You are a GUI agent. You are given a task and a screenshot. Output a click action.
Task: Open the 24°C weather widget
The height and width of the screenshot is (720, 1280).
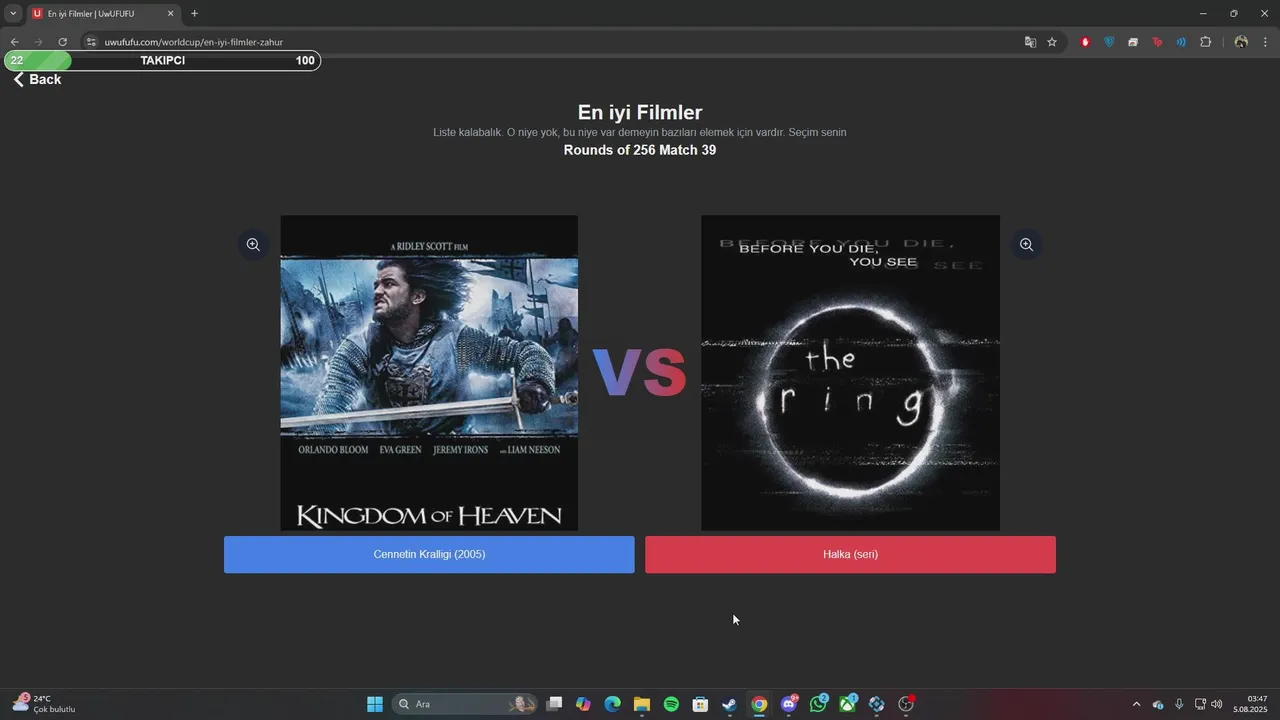pos(43,704)
